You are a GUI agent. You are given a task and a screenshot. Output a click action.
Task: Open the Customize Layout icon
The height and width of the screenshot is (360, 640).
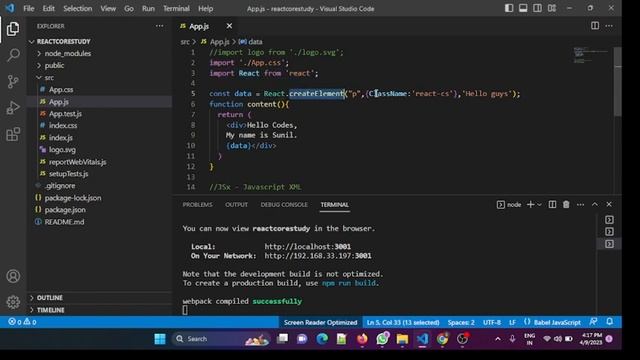pos(552,8)
